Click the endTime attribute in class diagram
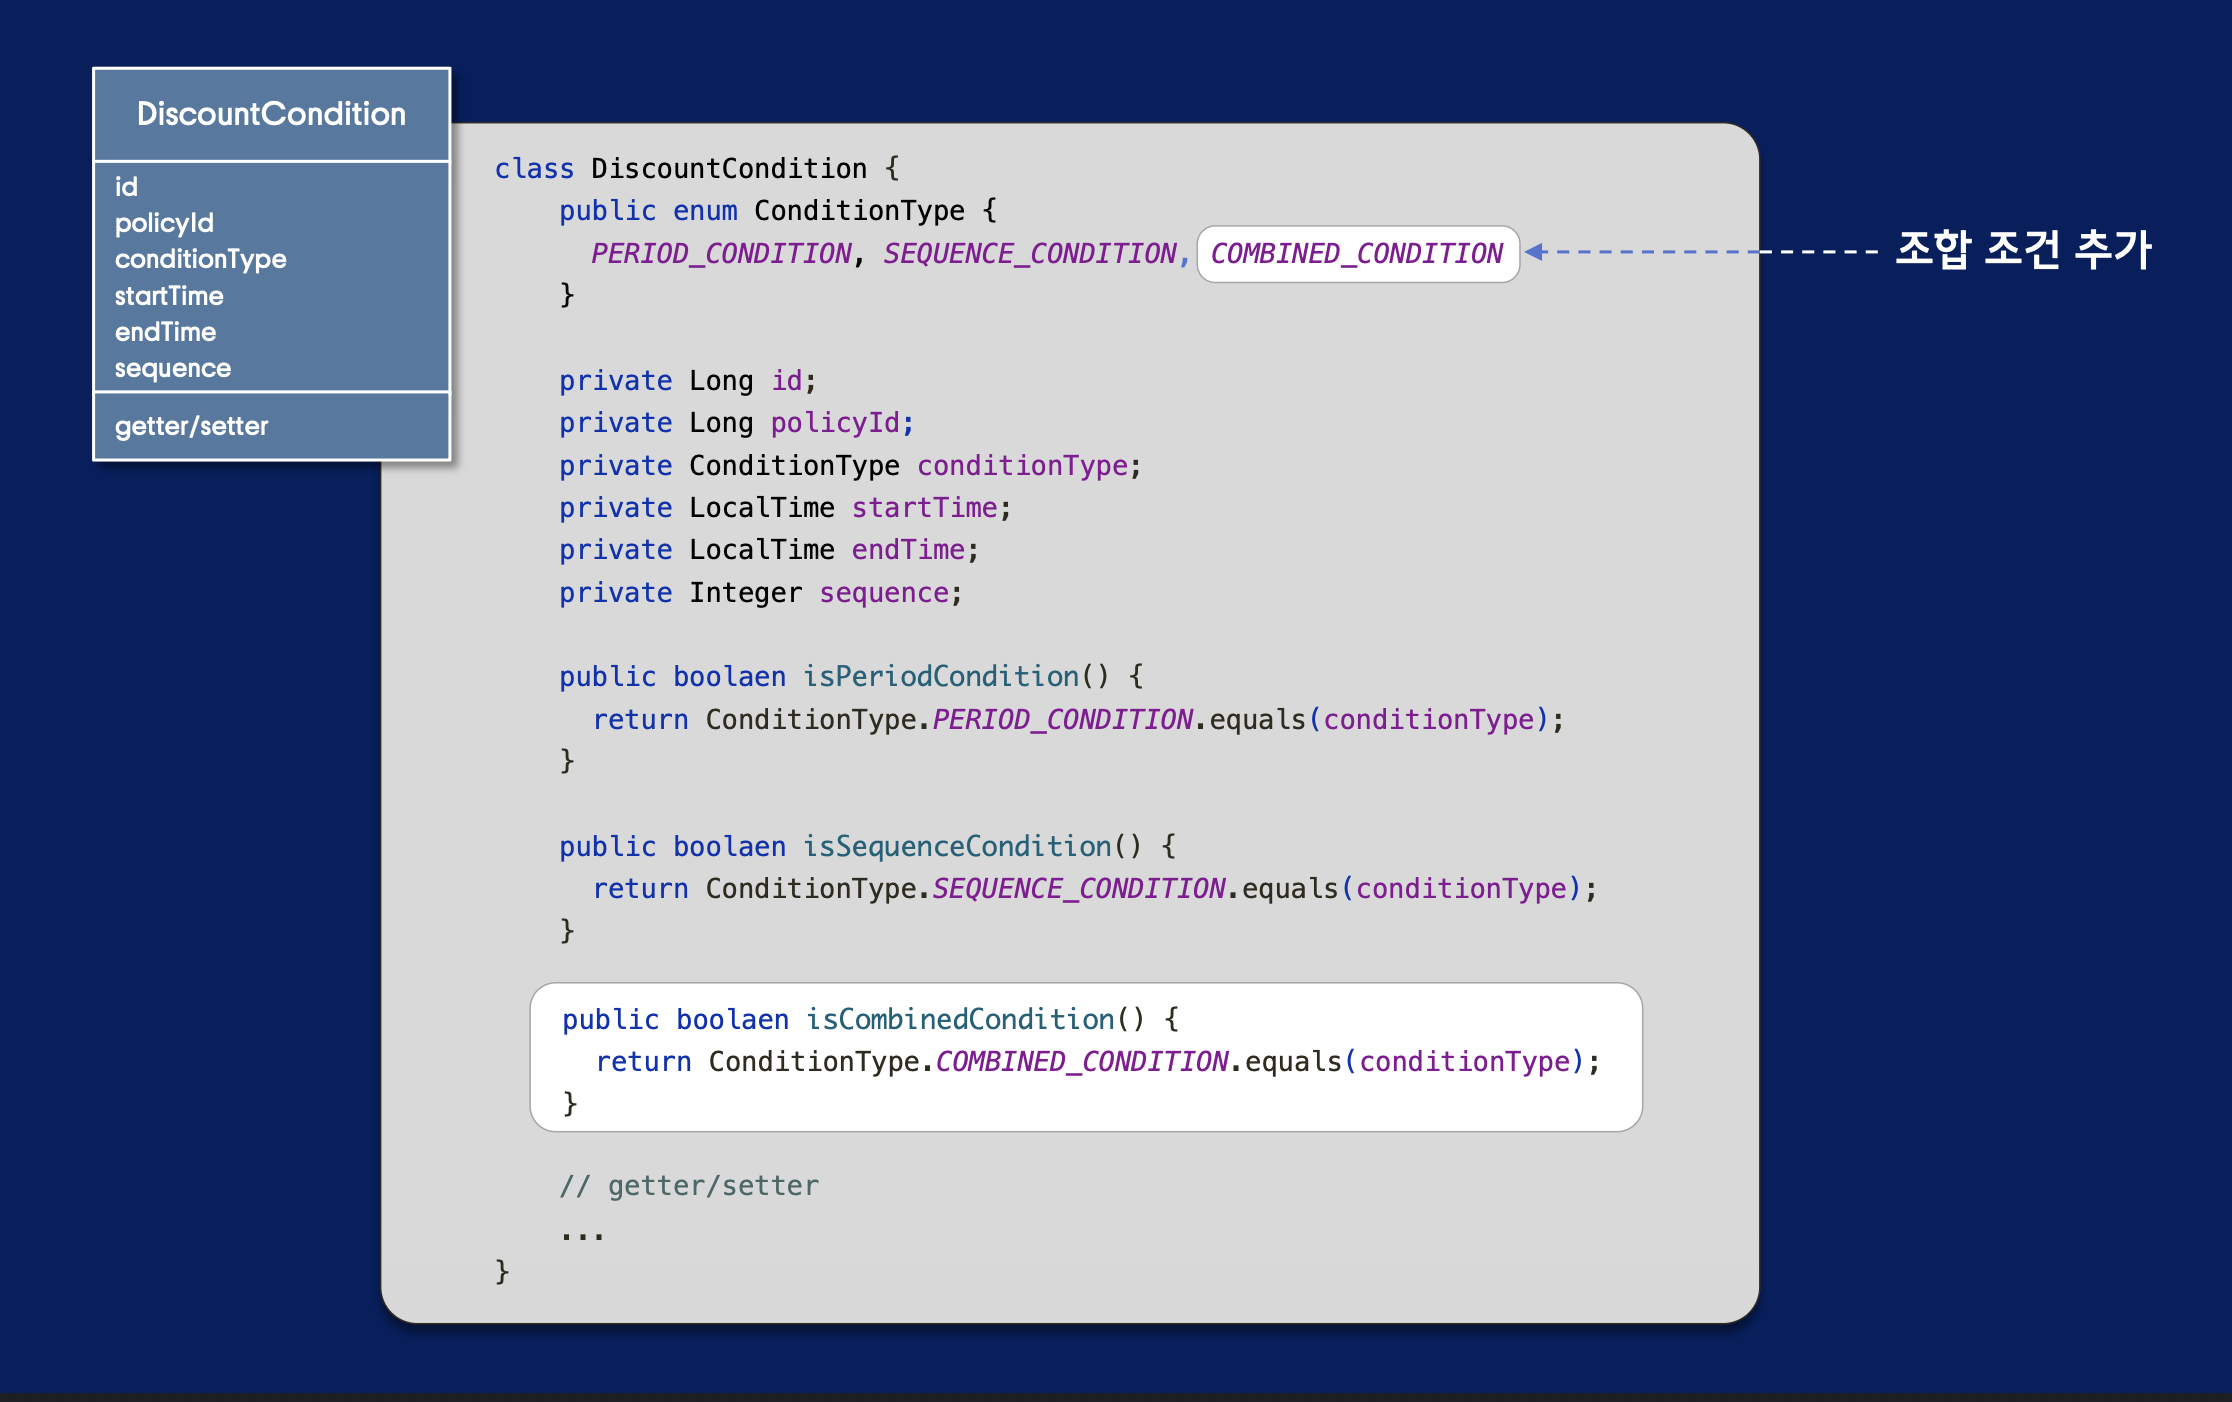Screen dimensions: 2232x1402 pos(165,332)
